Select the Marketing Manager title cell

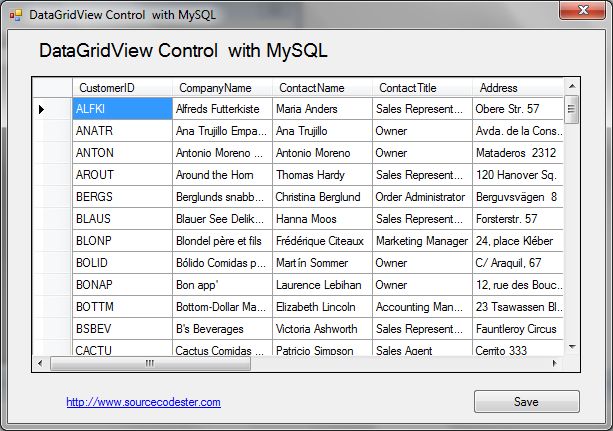(421, 241)
